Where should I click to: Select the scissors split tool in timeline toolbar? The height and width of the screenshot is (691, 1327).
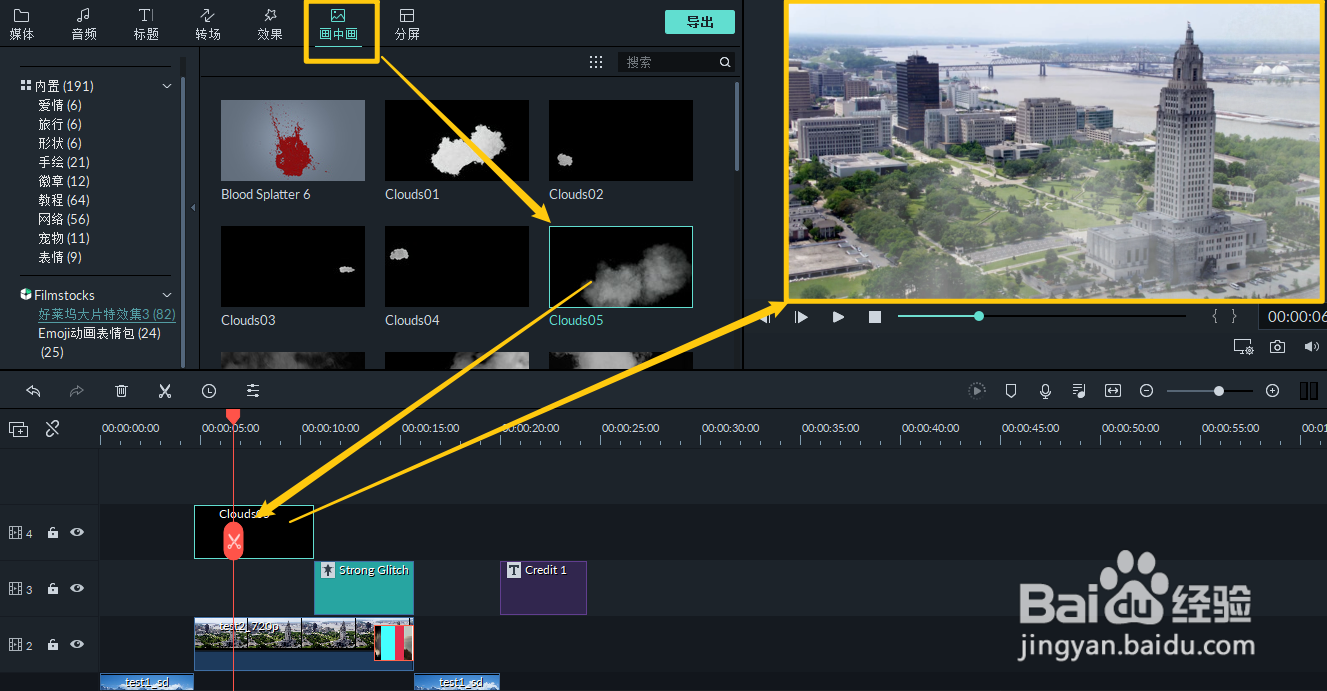165,390
